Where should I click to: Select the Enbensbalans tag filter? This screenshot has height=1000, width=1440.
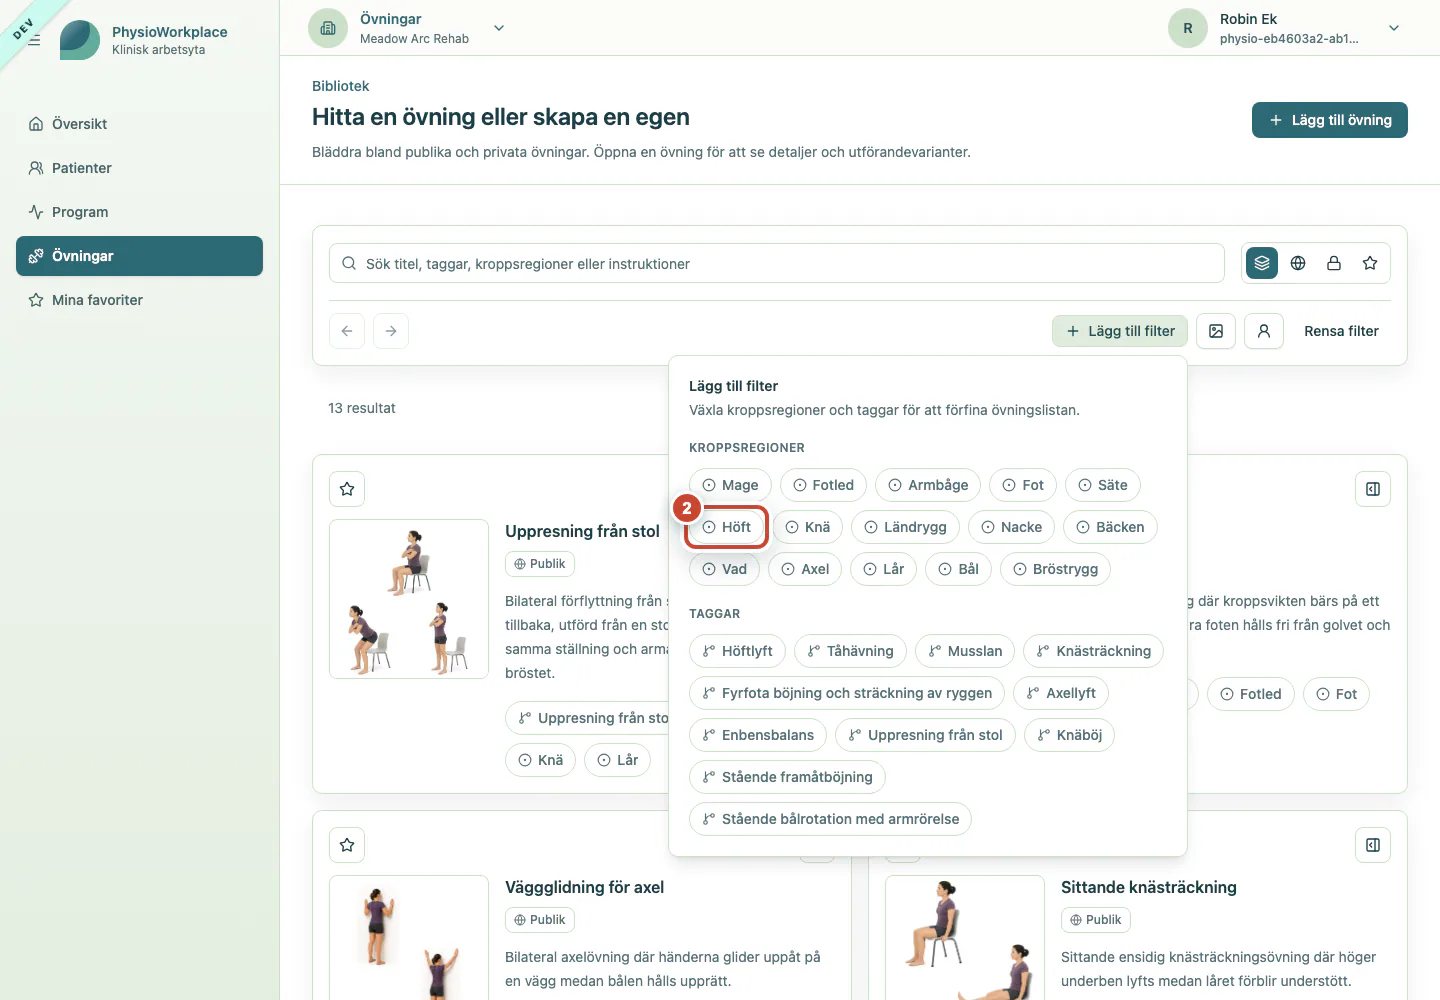pos(758,735)
